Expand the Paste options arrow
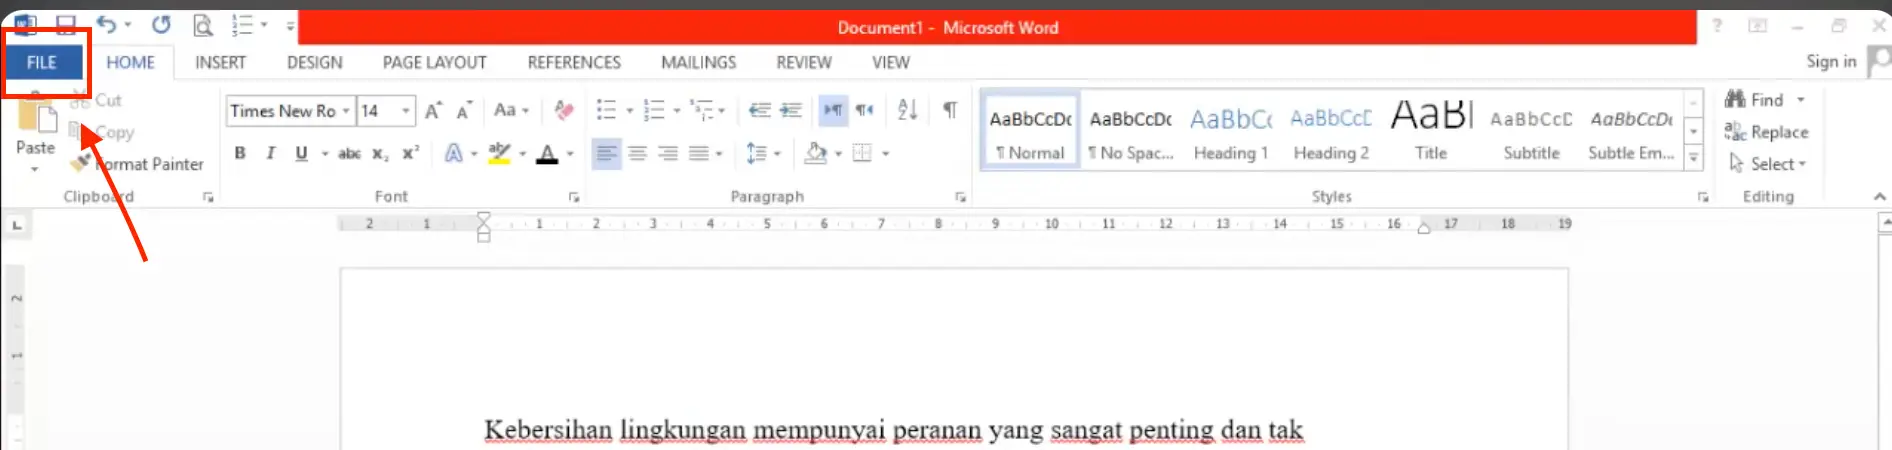Viewport: 1892px width, 450px height. pyautogui.click(x=35, y=169)
